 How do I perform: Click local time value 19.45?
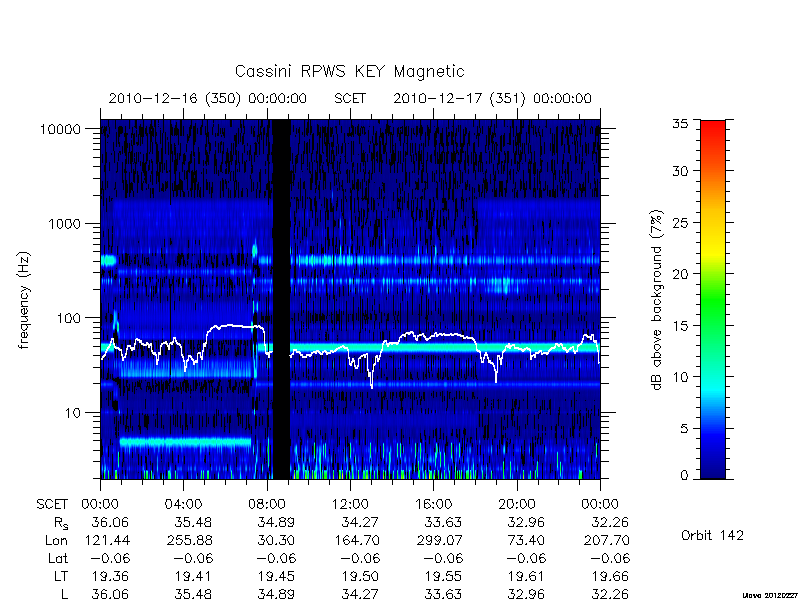tap(277, 577)
